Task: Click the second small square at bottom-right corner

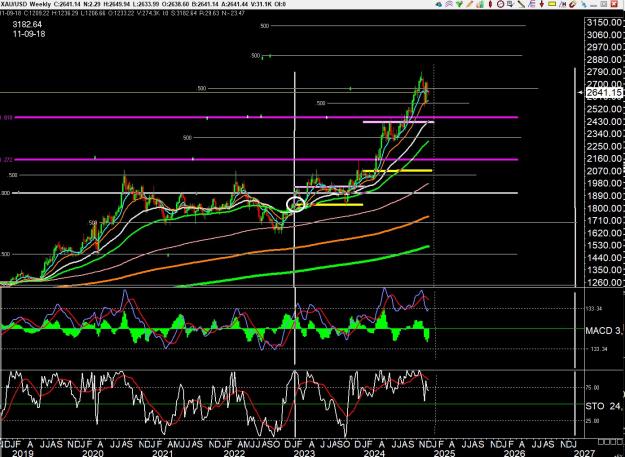Action: click(x=606, y=441)
